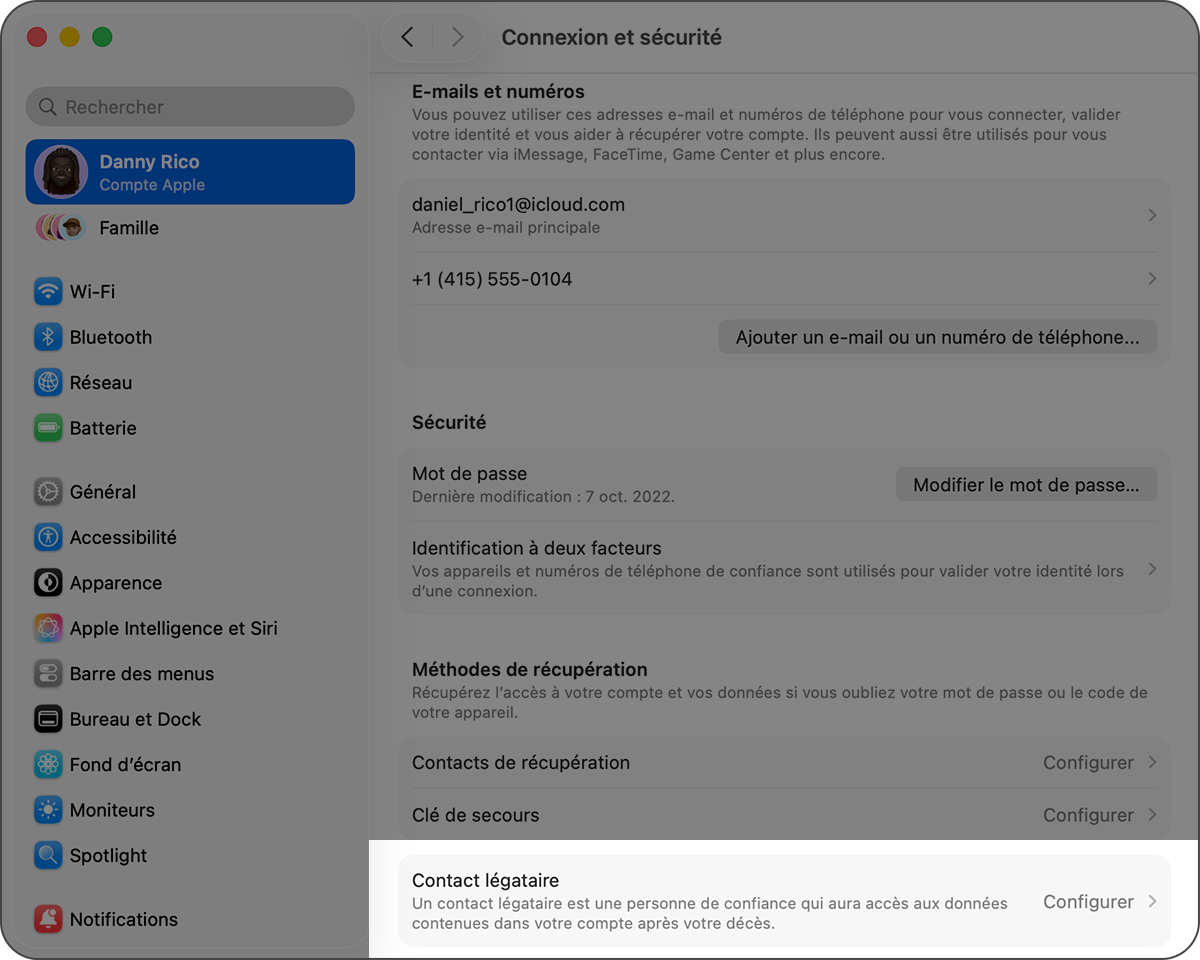The width and height of the screenshot is (1200, 960).
Task: Open the Accessibilité icon
Action: (48, 537)
